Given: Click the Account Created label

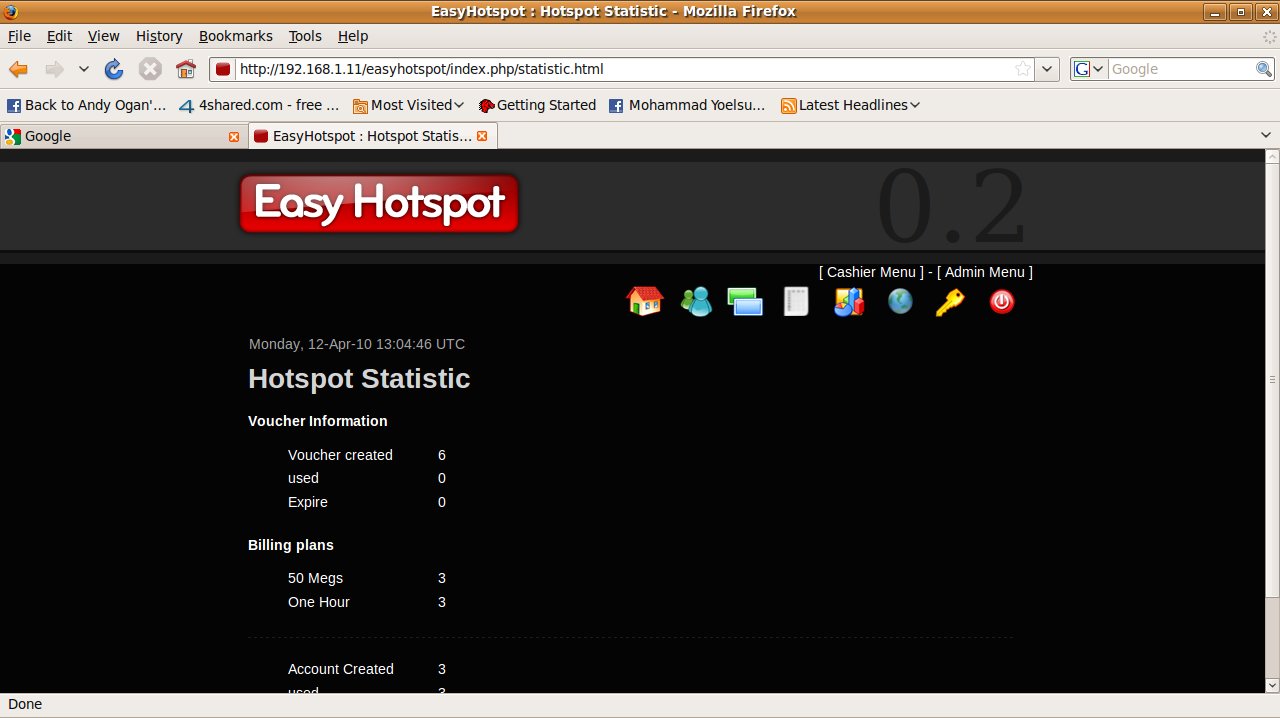Looking at the screenshot, I should pos(341,669).
